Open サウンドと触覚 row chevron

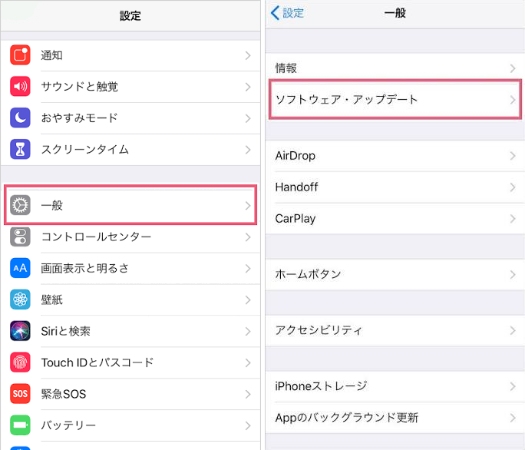coord(248,87)
